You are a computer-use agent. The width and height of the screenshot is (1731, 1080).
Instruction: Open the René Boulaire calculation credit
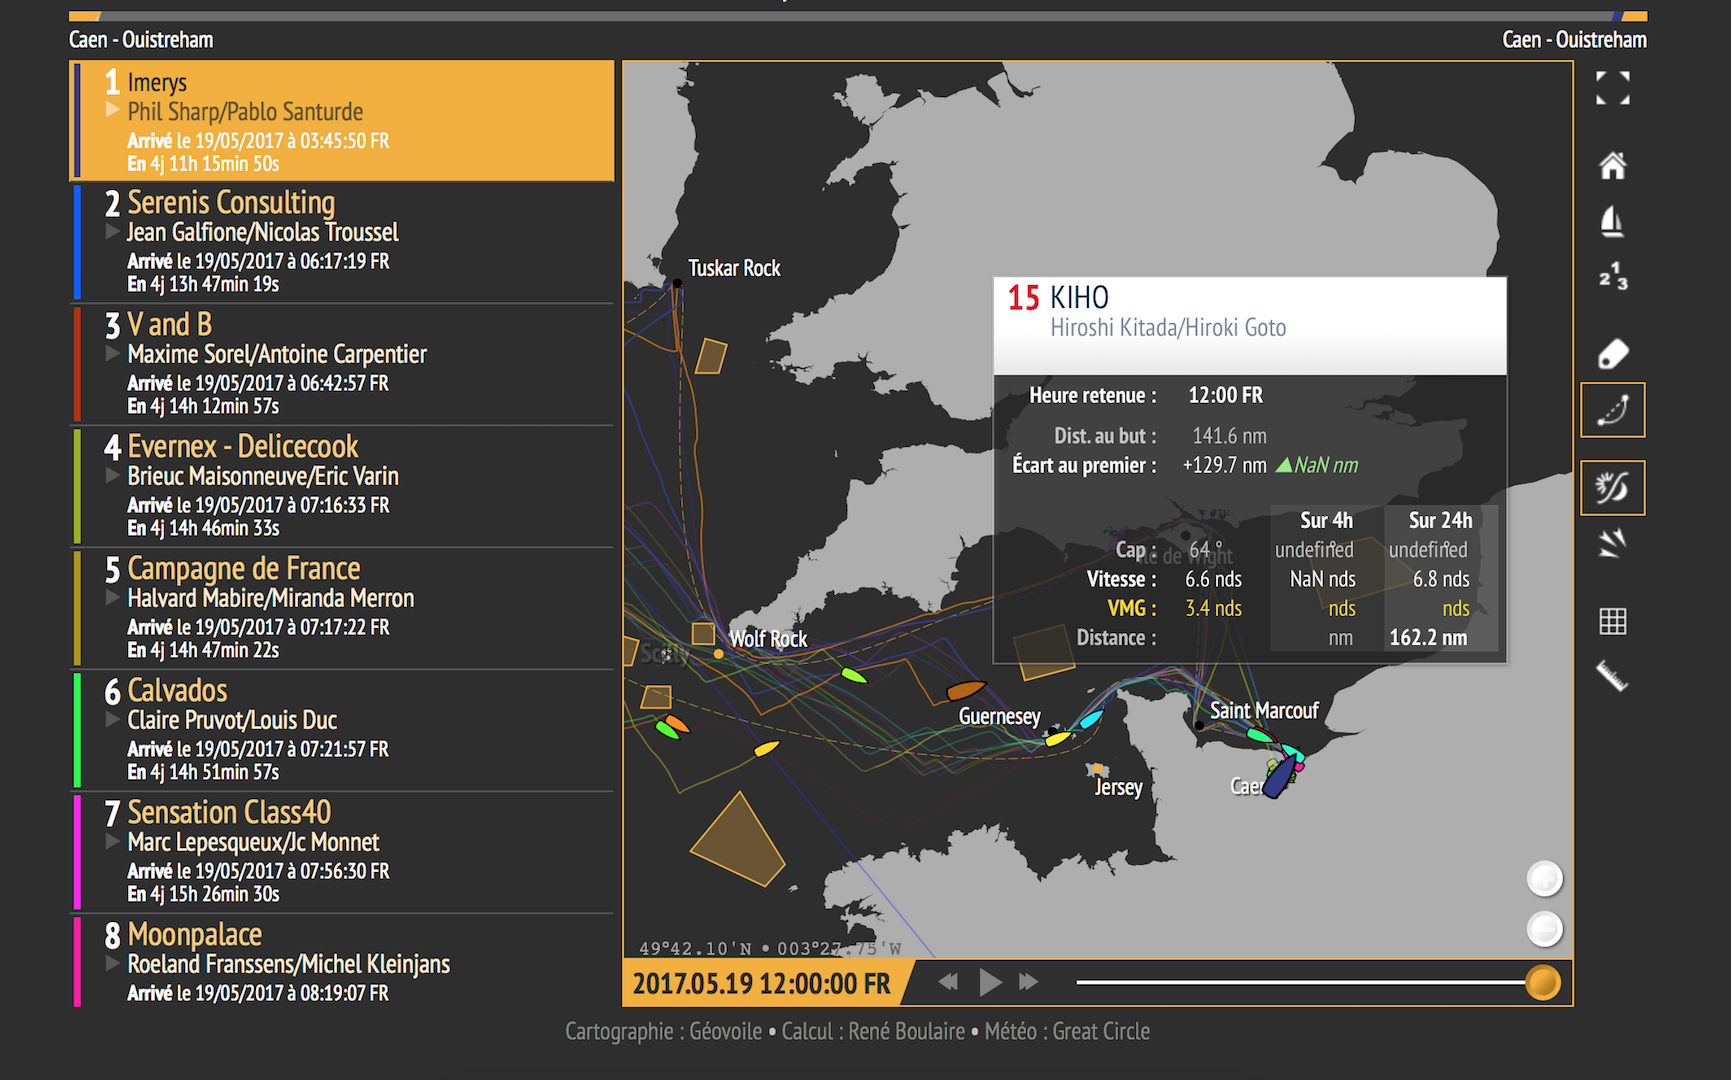tap(906, 1031)
